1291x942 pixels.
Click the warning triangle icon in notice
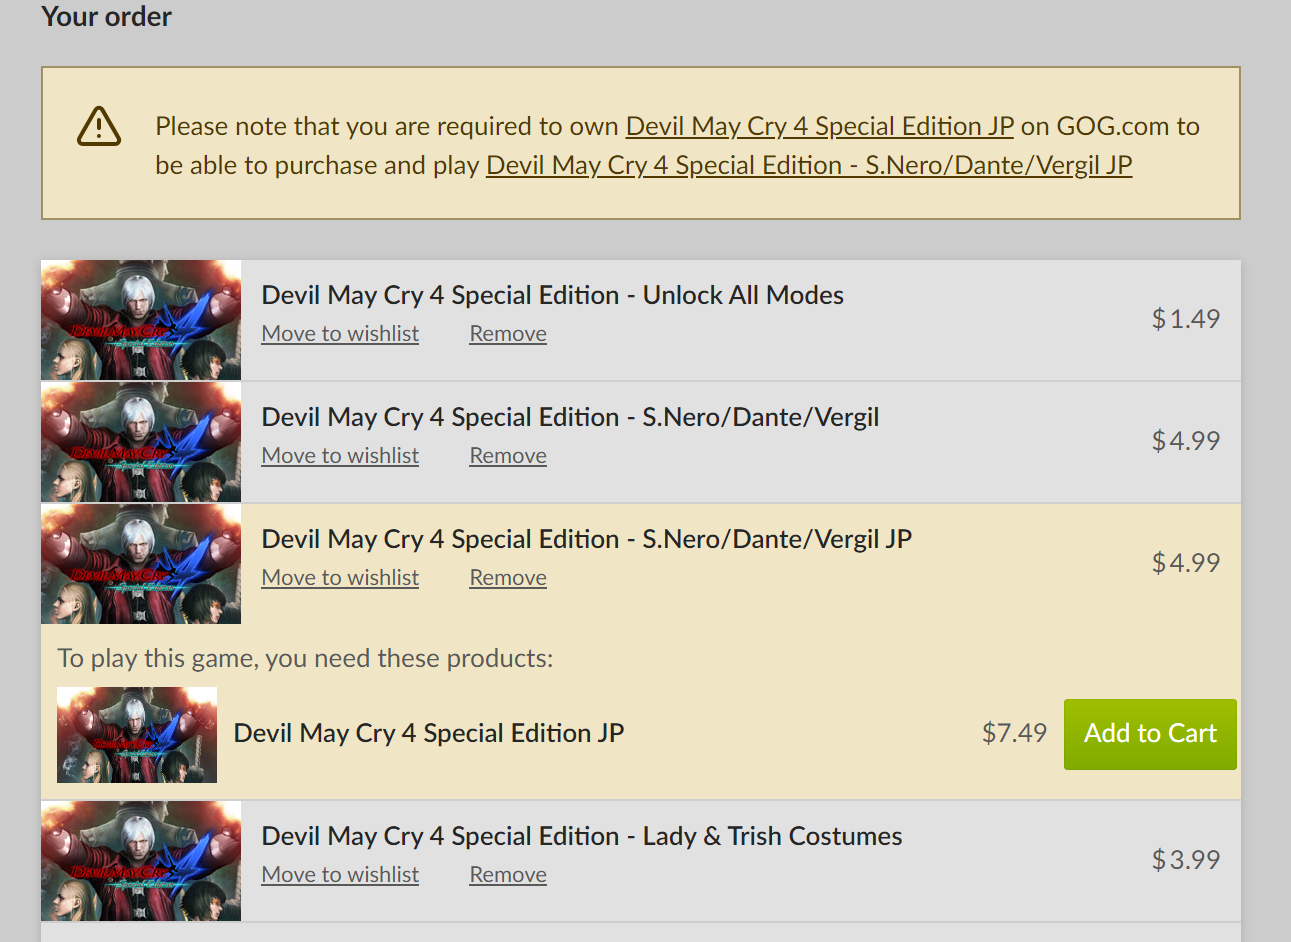point(99,126)
